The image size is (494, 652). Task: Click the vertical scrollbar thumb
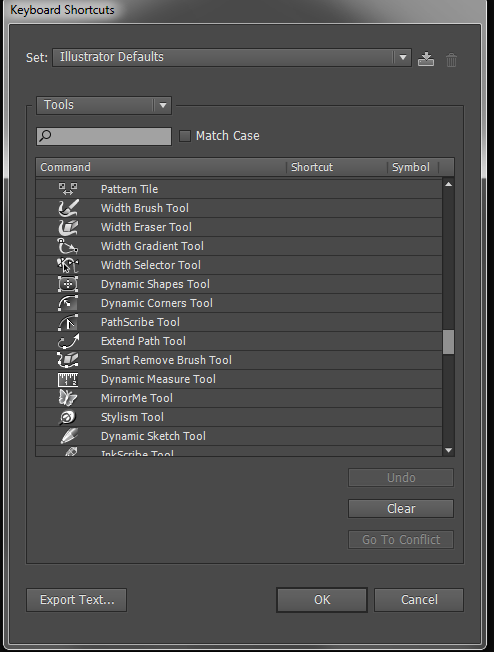(448, 342)
